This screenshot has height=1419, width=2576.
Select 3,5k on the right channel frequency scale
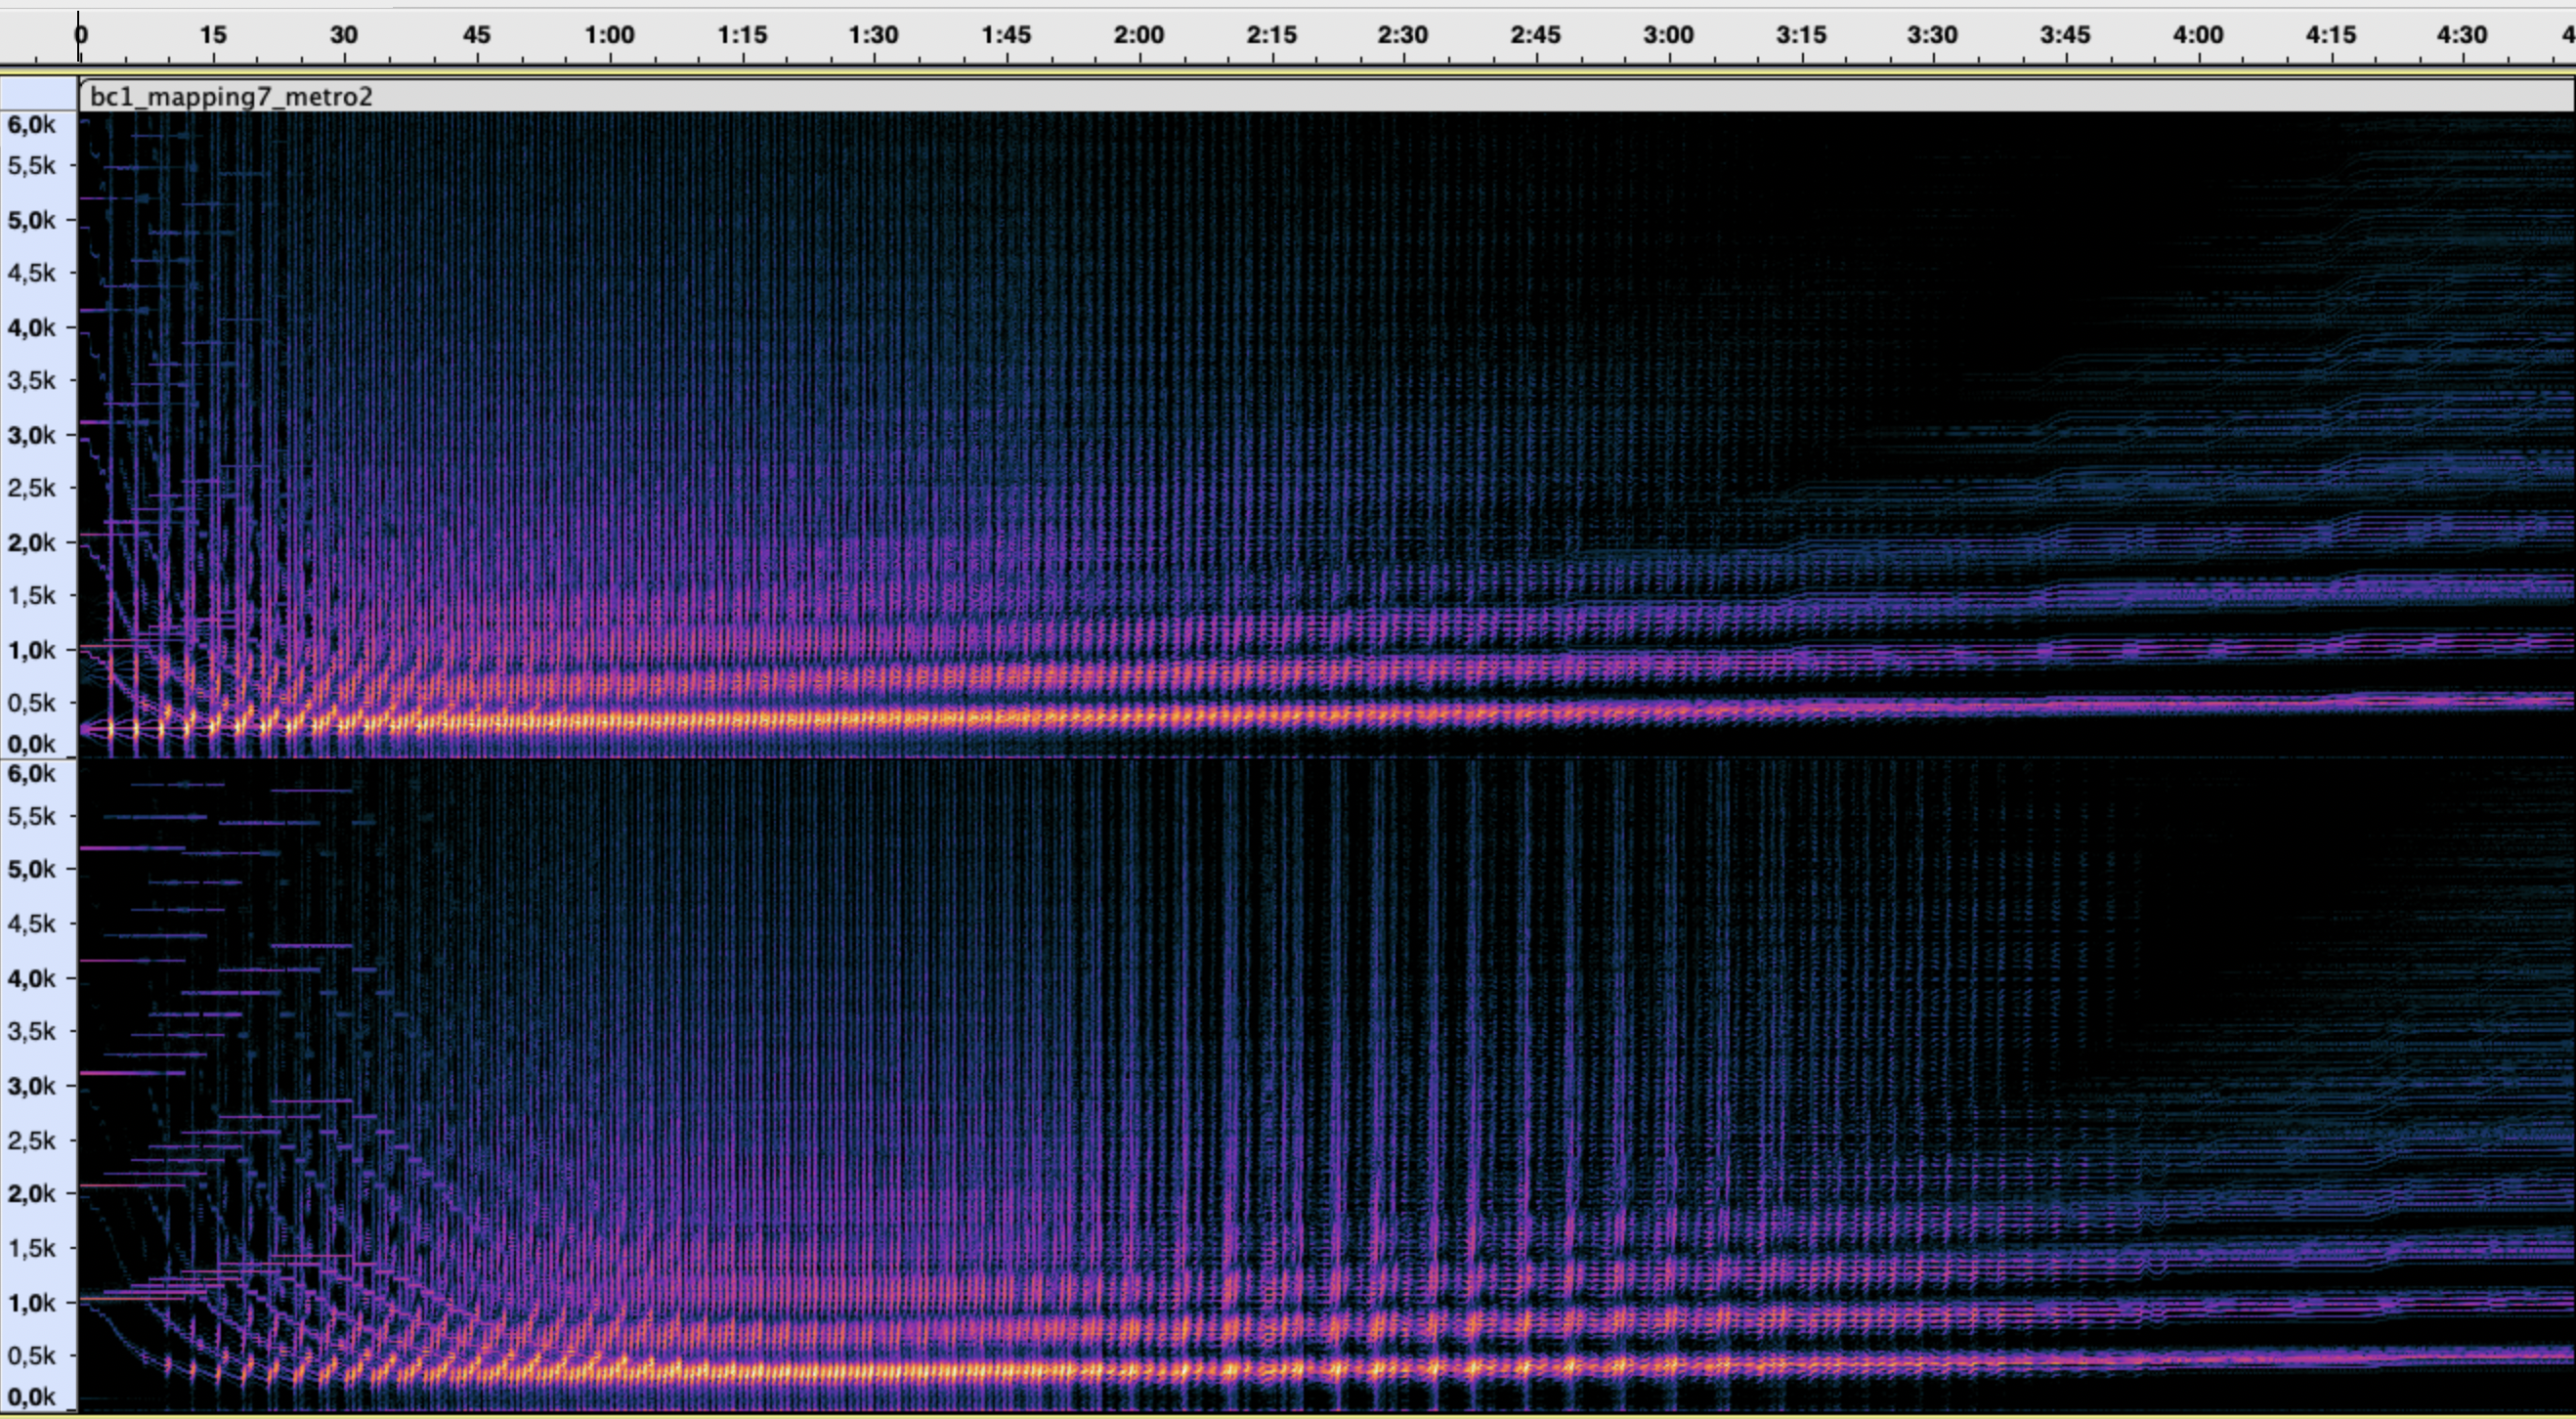31,1031
